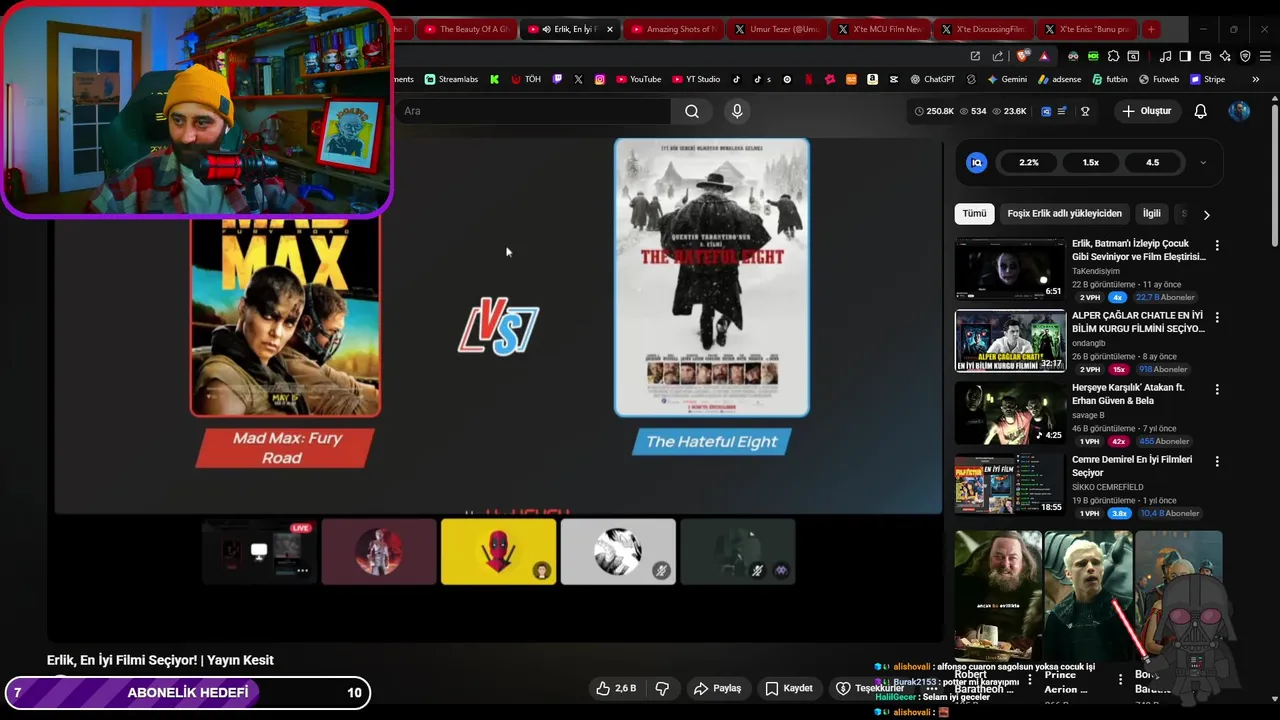Screen dimensions: 1280x720
Task: Click the Brave Rewards triangle icon
Action: coord(1044,56)
